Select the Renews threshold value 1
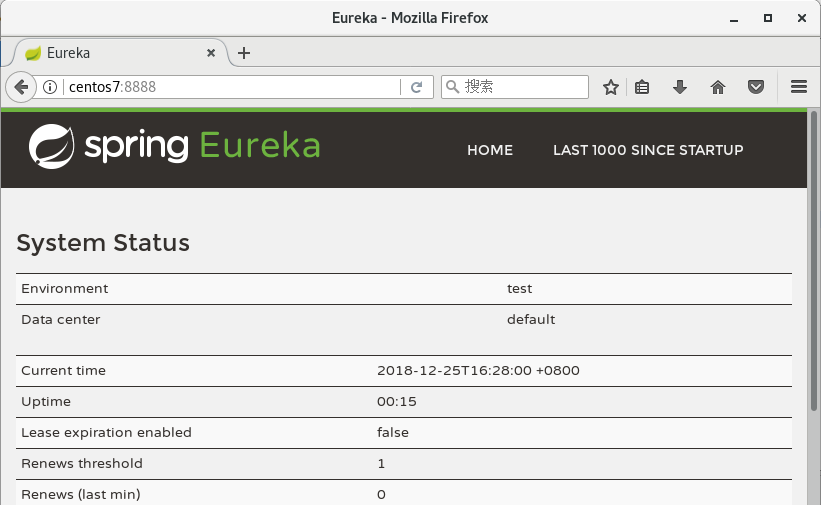The height and width of the screenshot is (505, 821). click(x=381, y=464)
